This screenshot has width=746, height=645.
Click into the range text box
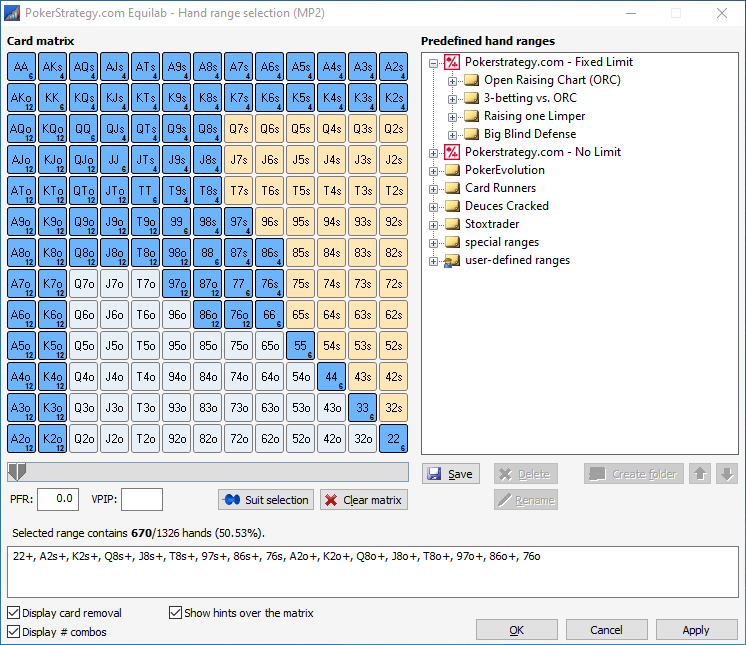point(373,572)
